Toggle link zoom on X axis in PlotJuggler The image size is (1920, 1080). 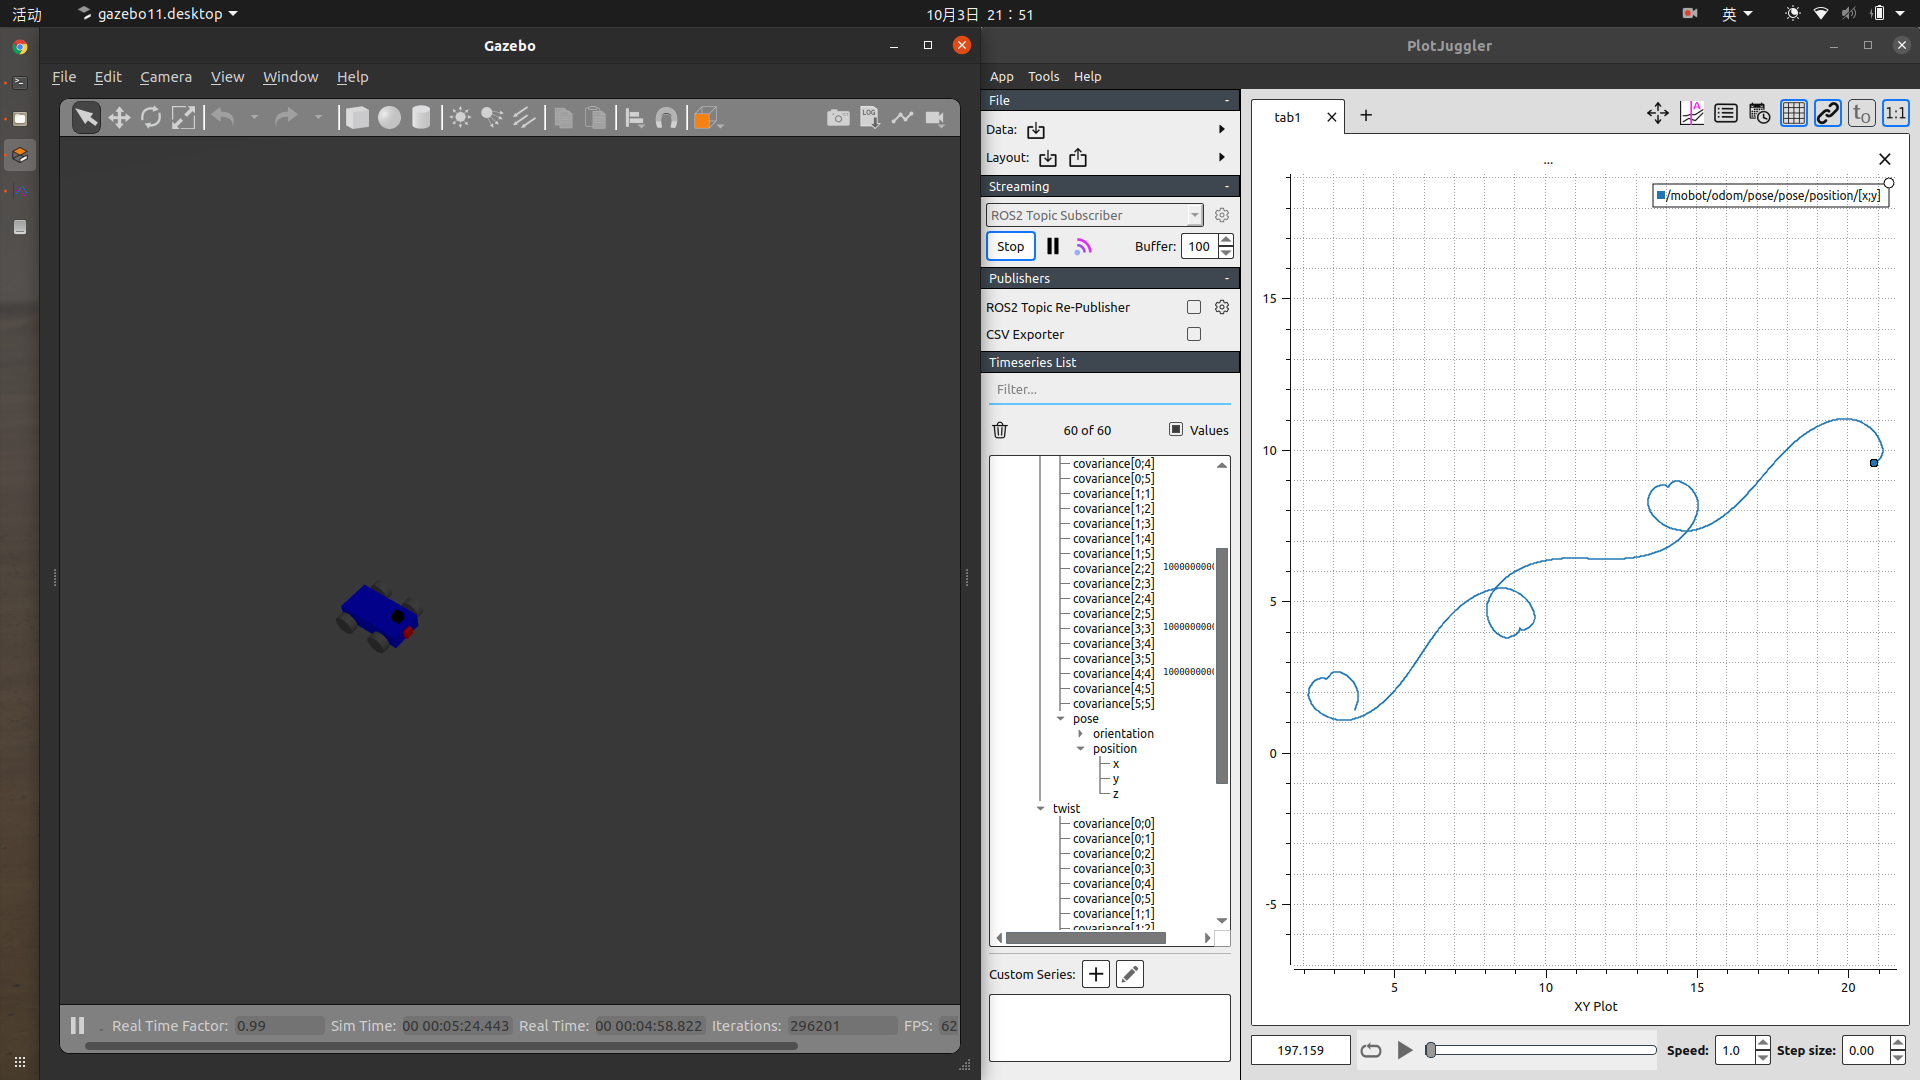(x=1828, y=113)
